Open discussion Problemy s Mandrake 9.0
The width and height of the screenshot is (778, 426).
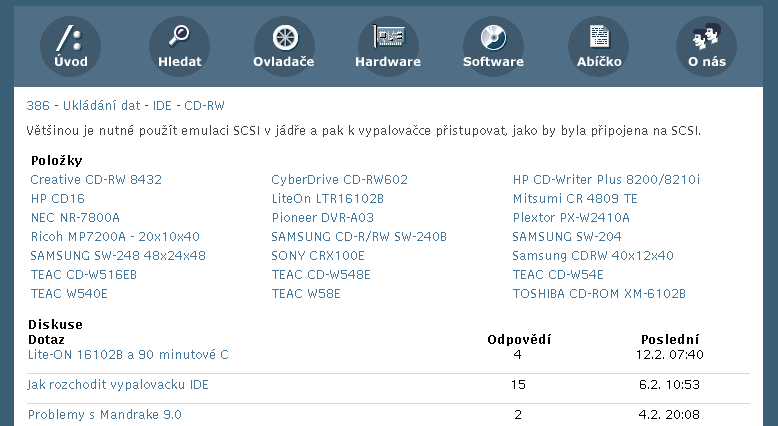105,415
